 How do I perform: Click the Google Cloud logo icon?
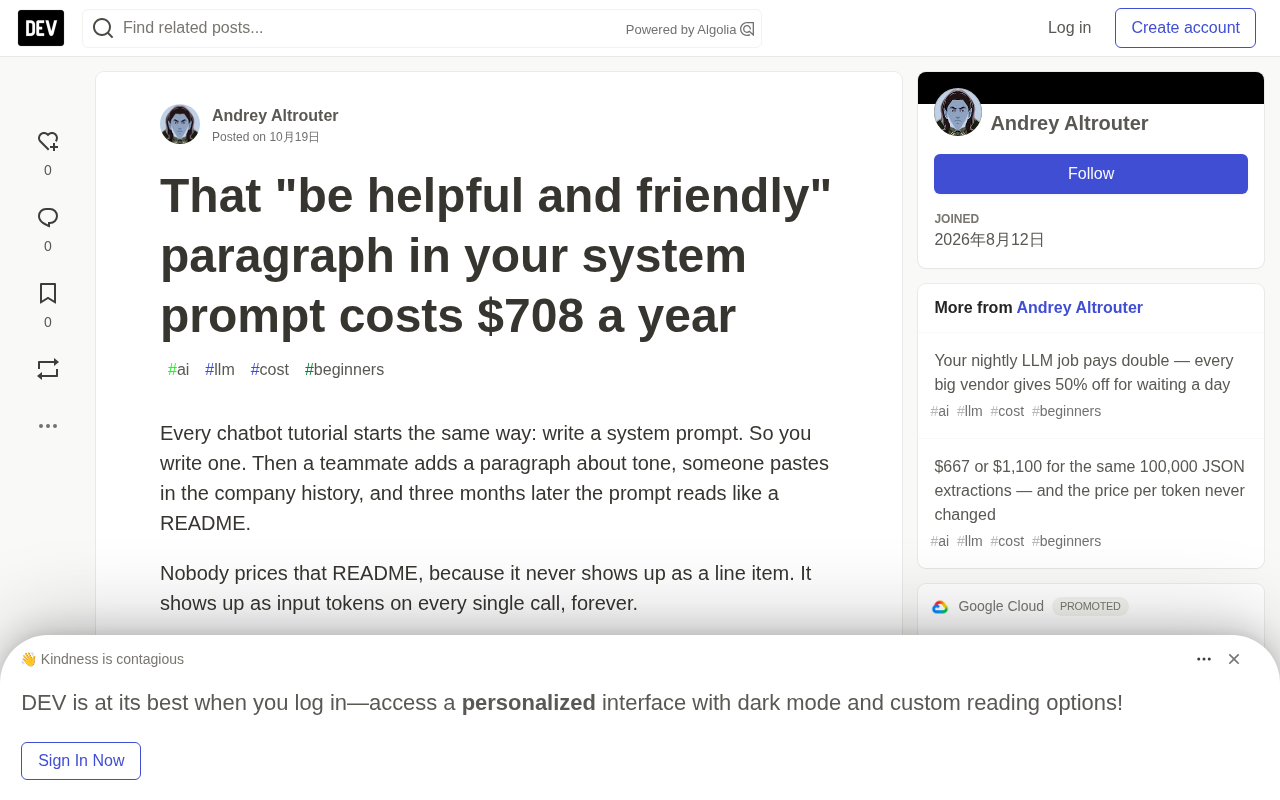click(940, 607)
